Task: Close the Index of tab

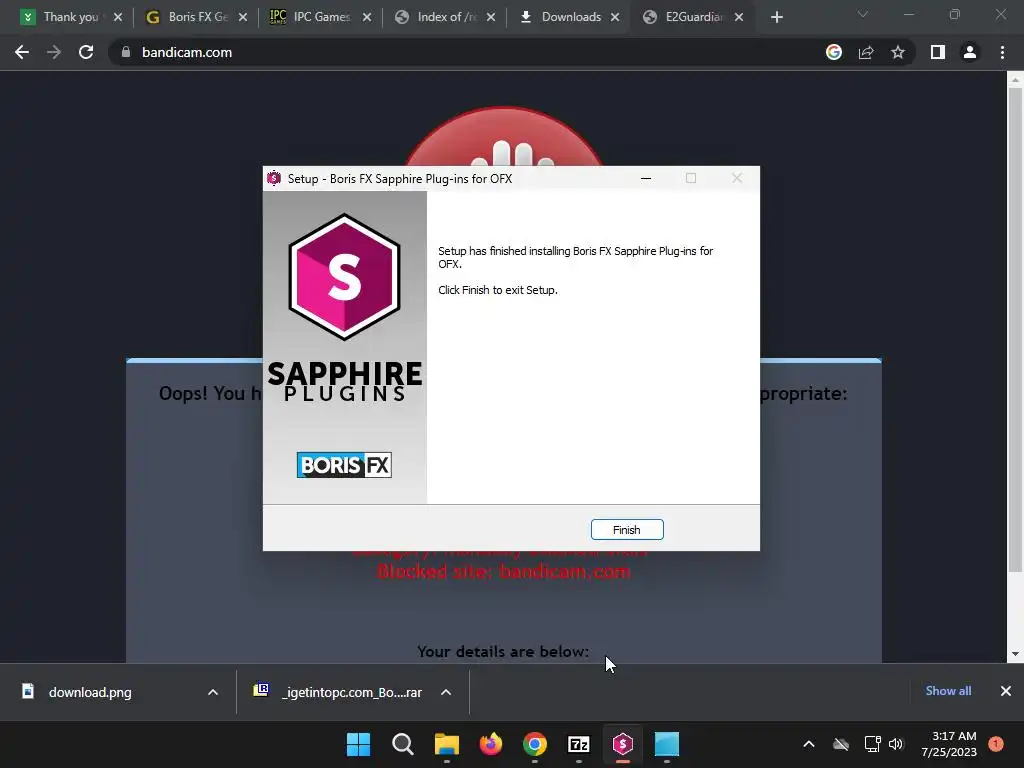Action: pos(491,18)
